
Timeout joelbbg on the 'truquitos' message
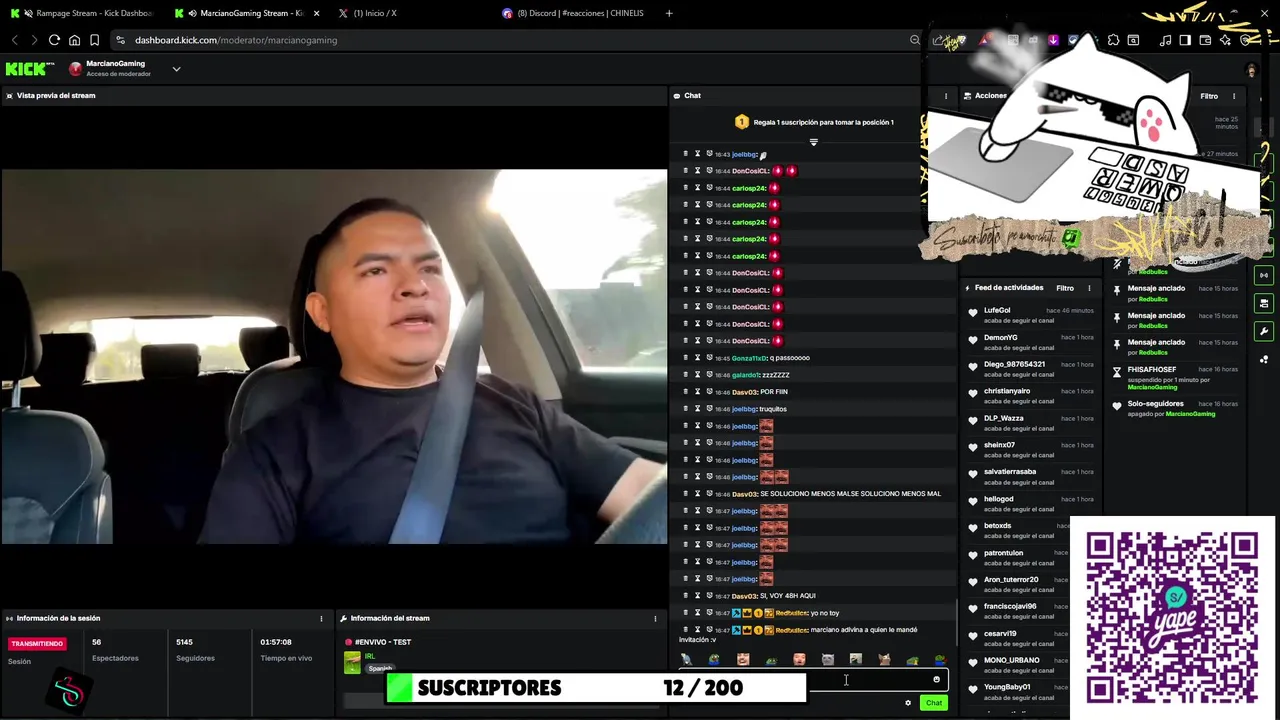[697, 409]
